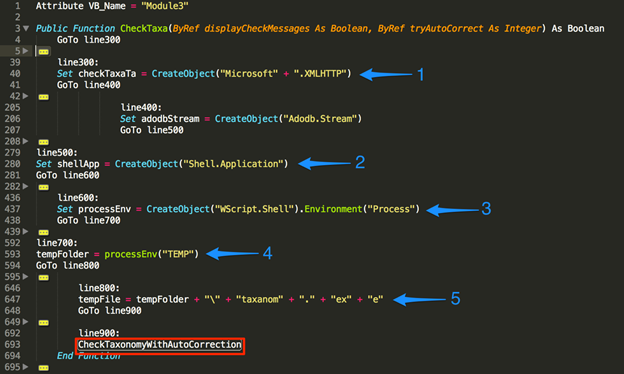Expand the fold arrow beside line 282
Viewport: 624px width, 374px height.
[x=26, y=186]
